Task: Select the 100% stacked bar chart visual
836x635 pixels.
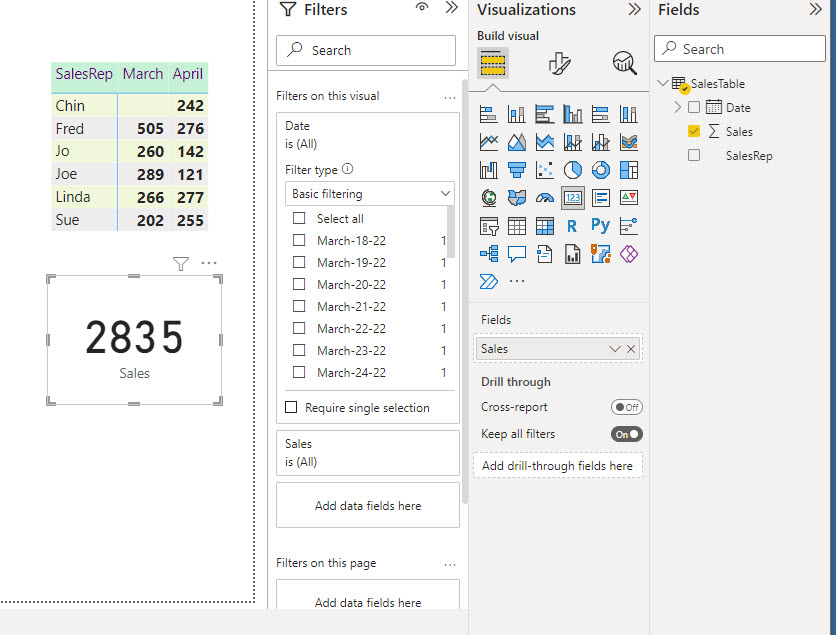Action: pyautogui.click(x=601, y=114)
